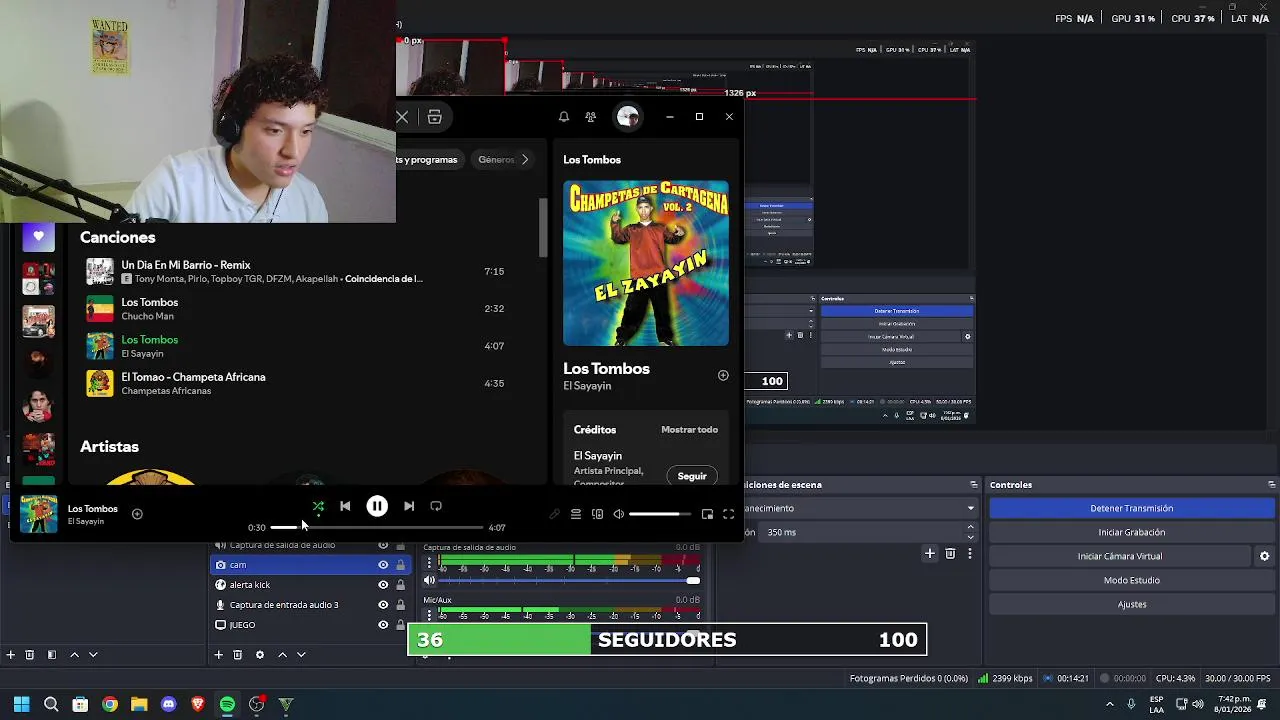
Task: Adjust the Spotify volume slider
Action: coord(659,514)
